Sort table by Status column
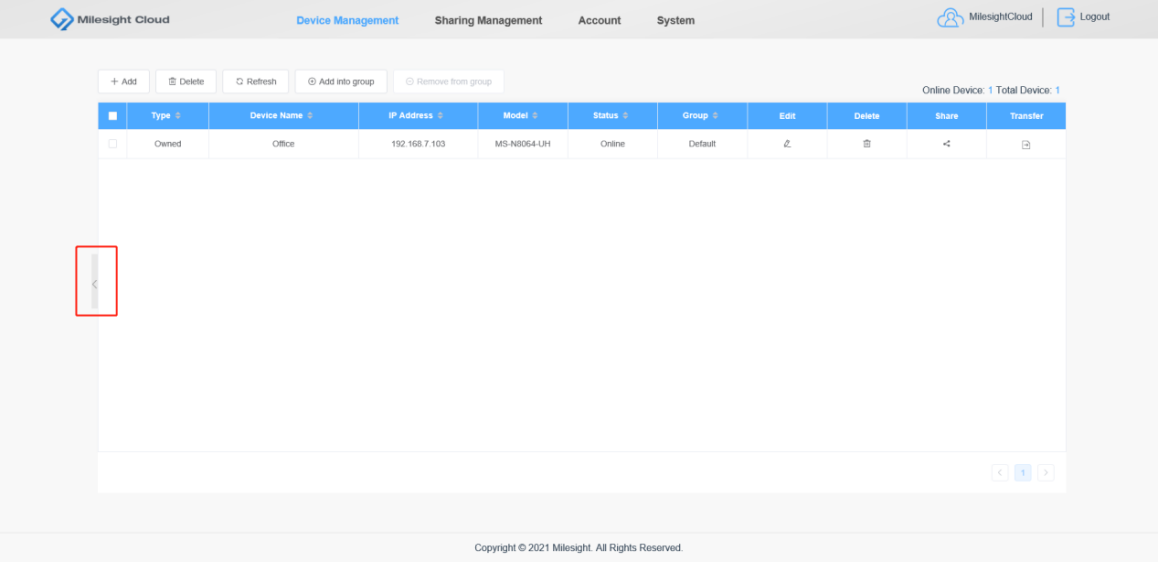 [x=626, y=116]
